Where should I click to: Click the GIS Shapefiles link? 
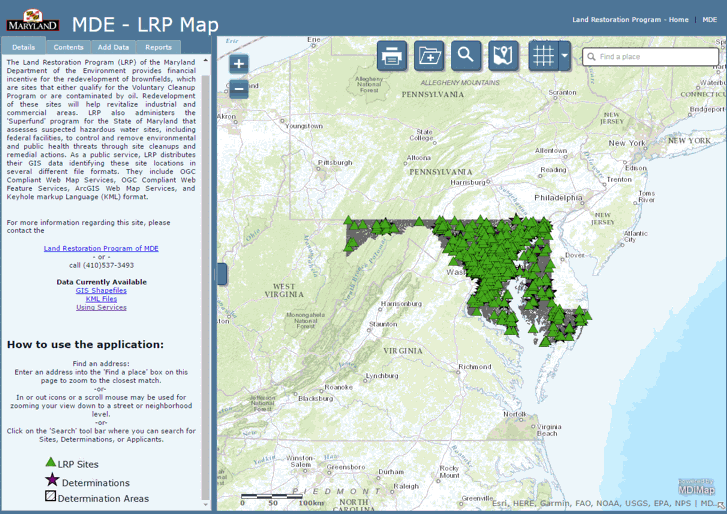[x=101, y=290]
